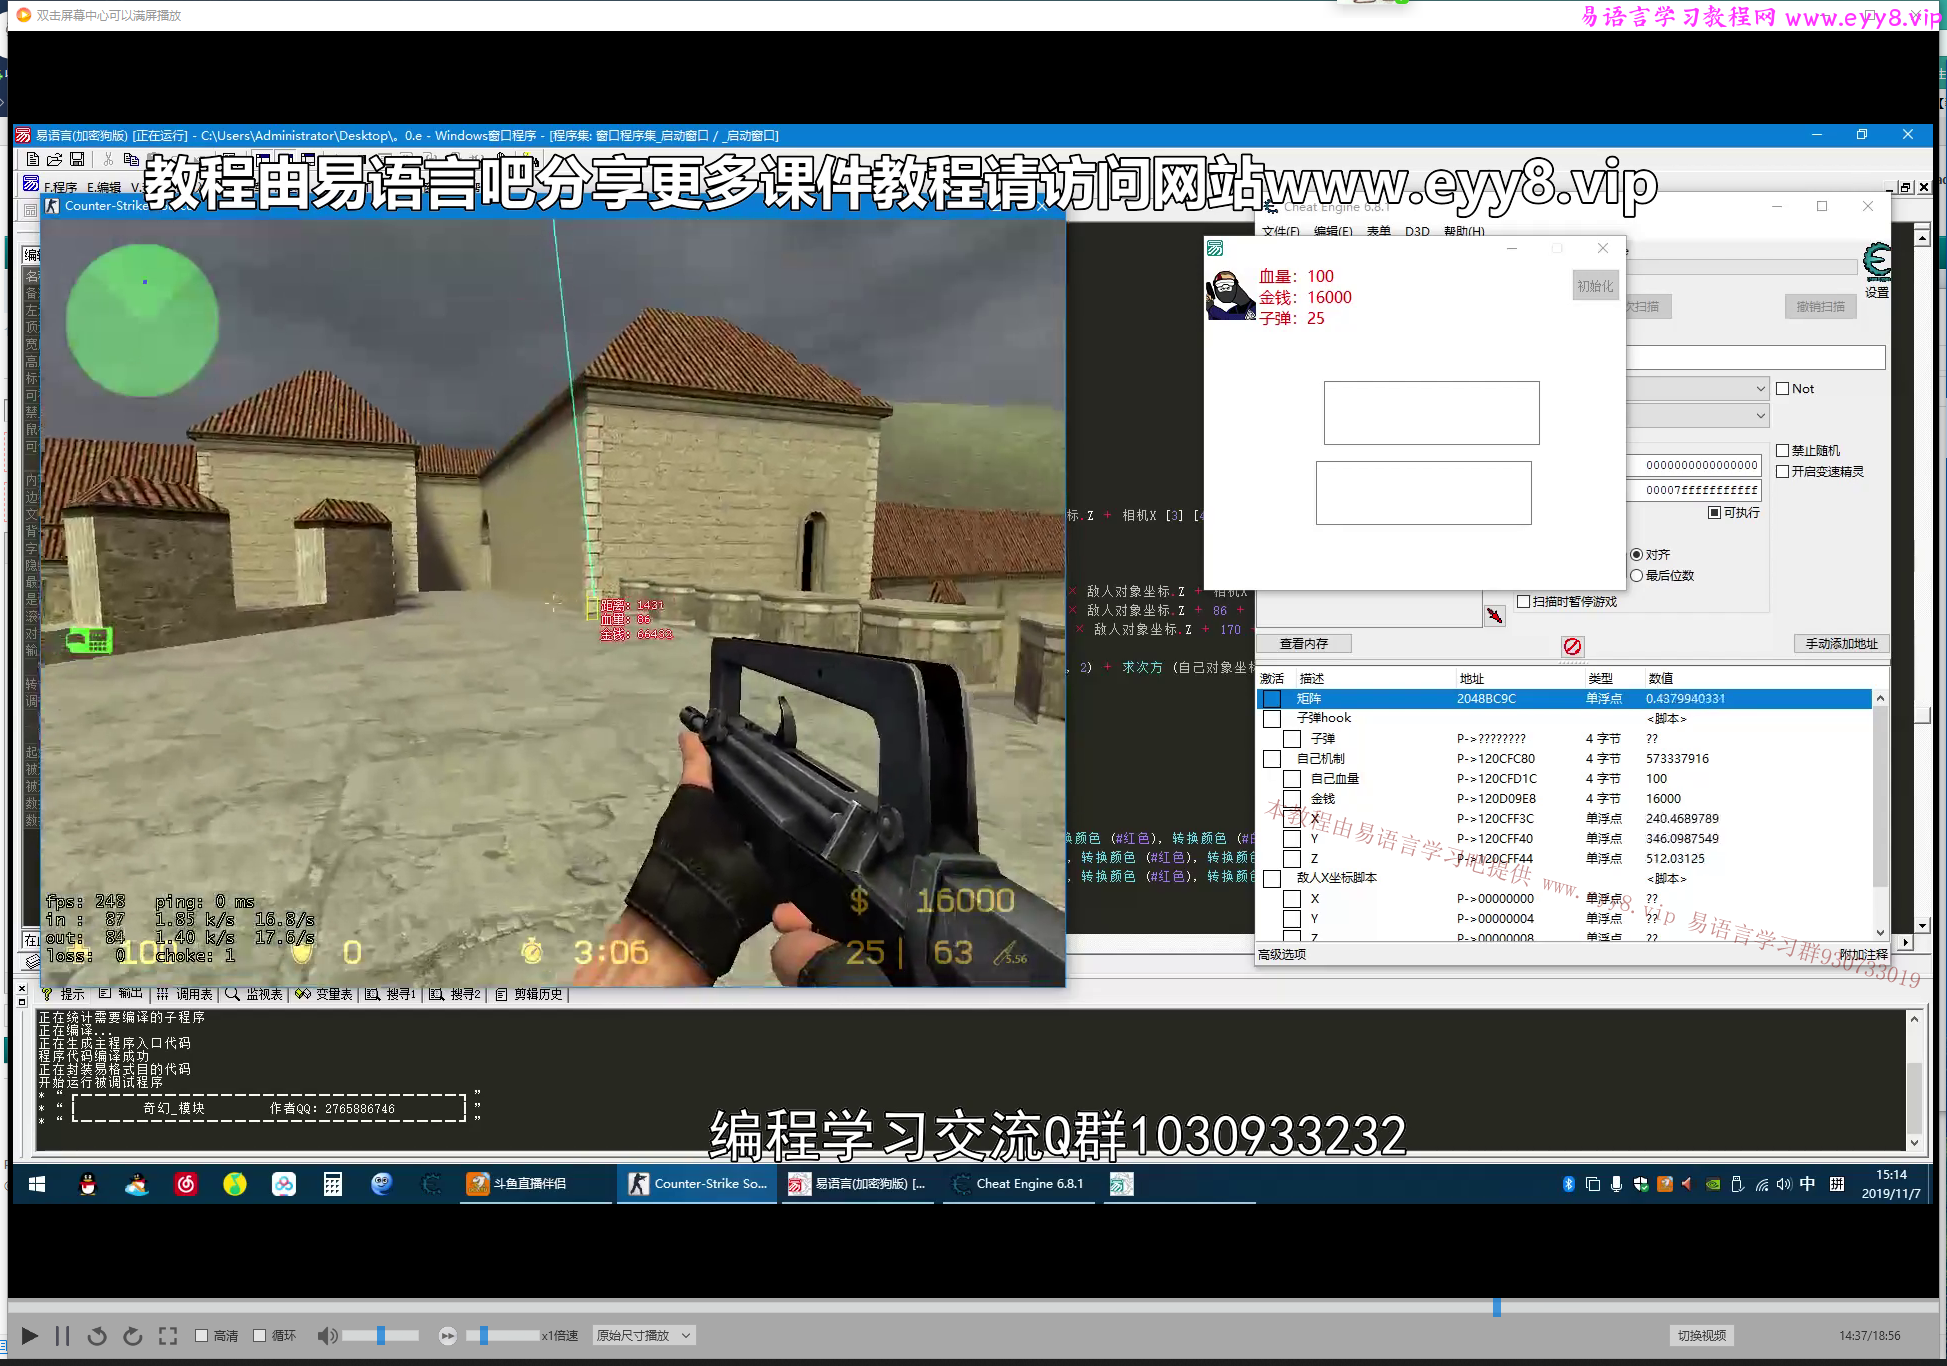Mute the video with speaker icon
The image size is (1947, 1366).
(327, 1336)
